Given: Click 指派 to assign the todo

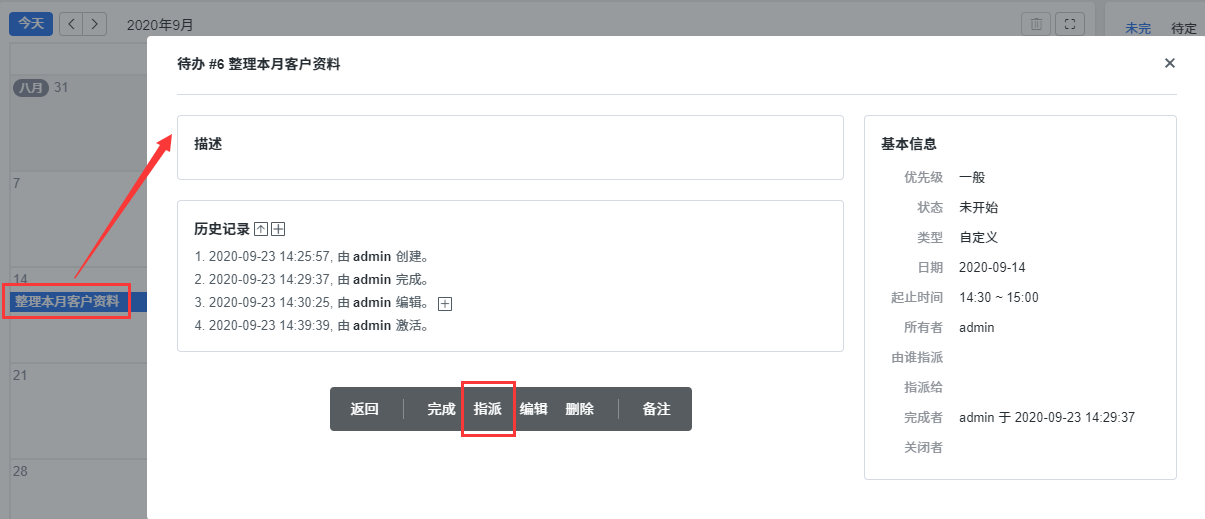Looking at the screenshot, I should (x=488, y=409).
